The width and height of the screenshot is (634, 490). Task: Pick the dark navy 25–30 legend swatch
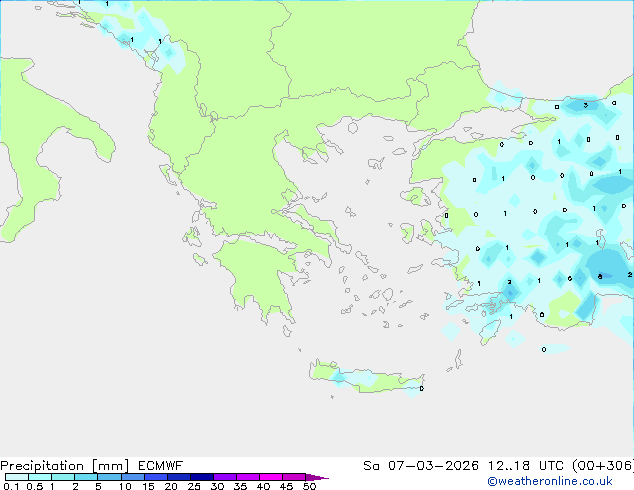pos(202,477)
